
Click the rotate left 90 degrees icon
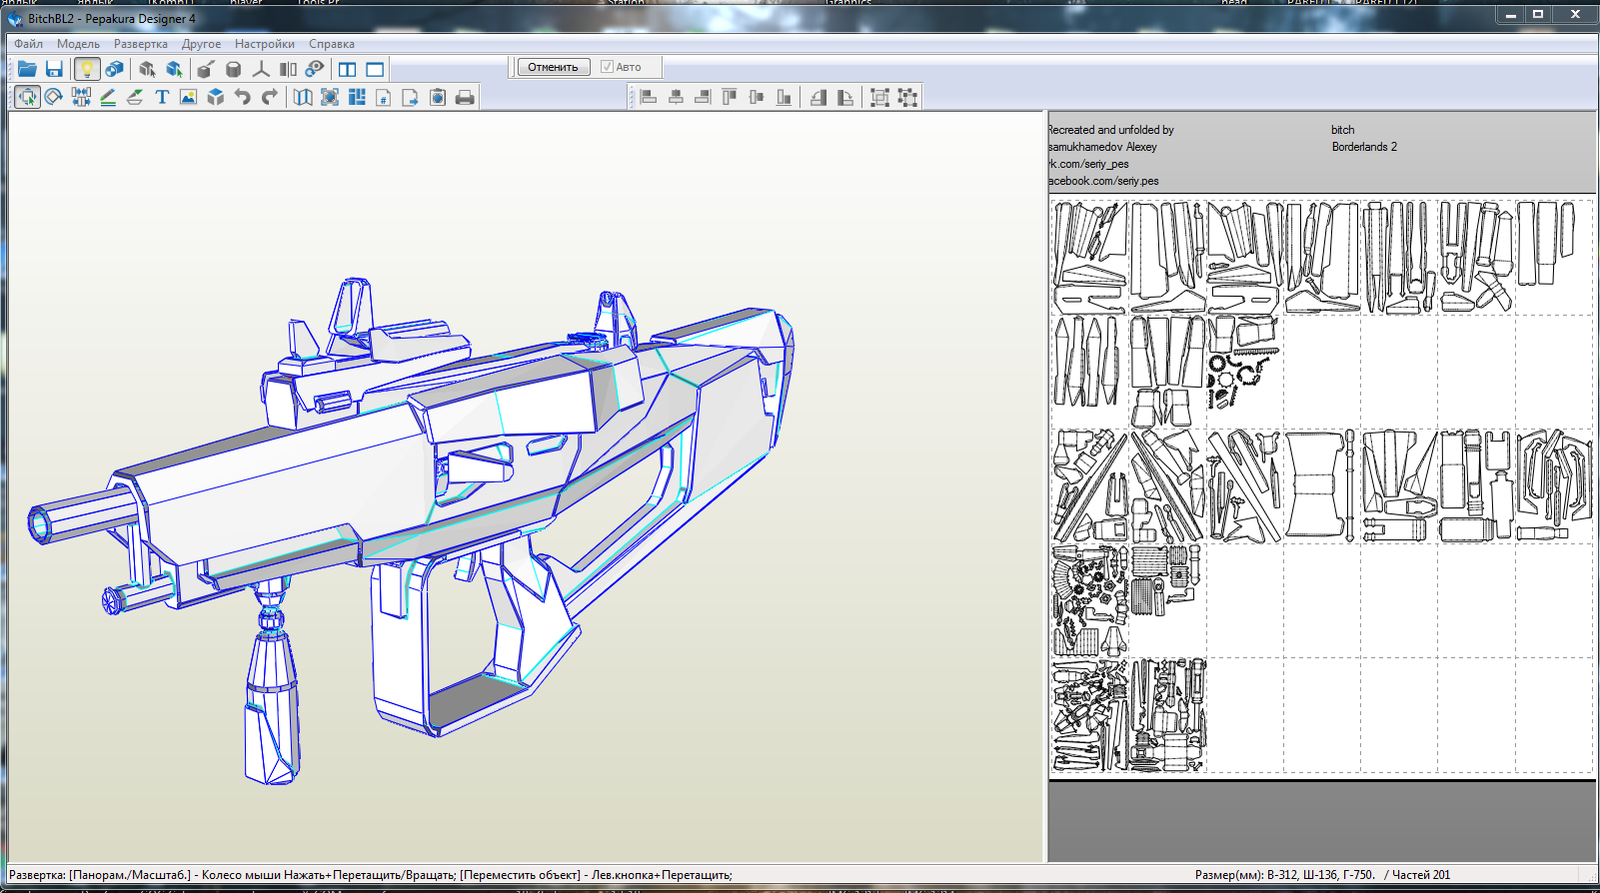818,97
